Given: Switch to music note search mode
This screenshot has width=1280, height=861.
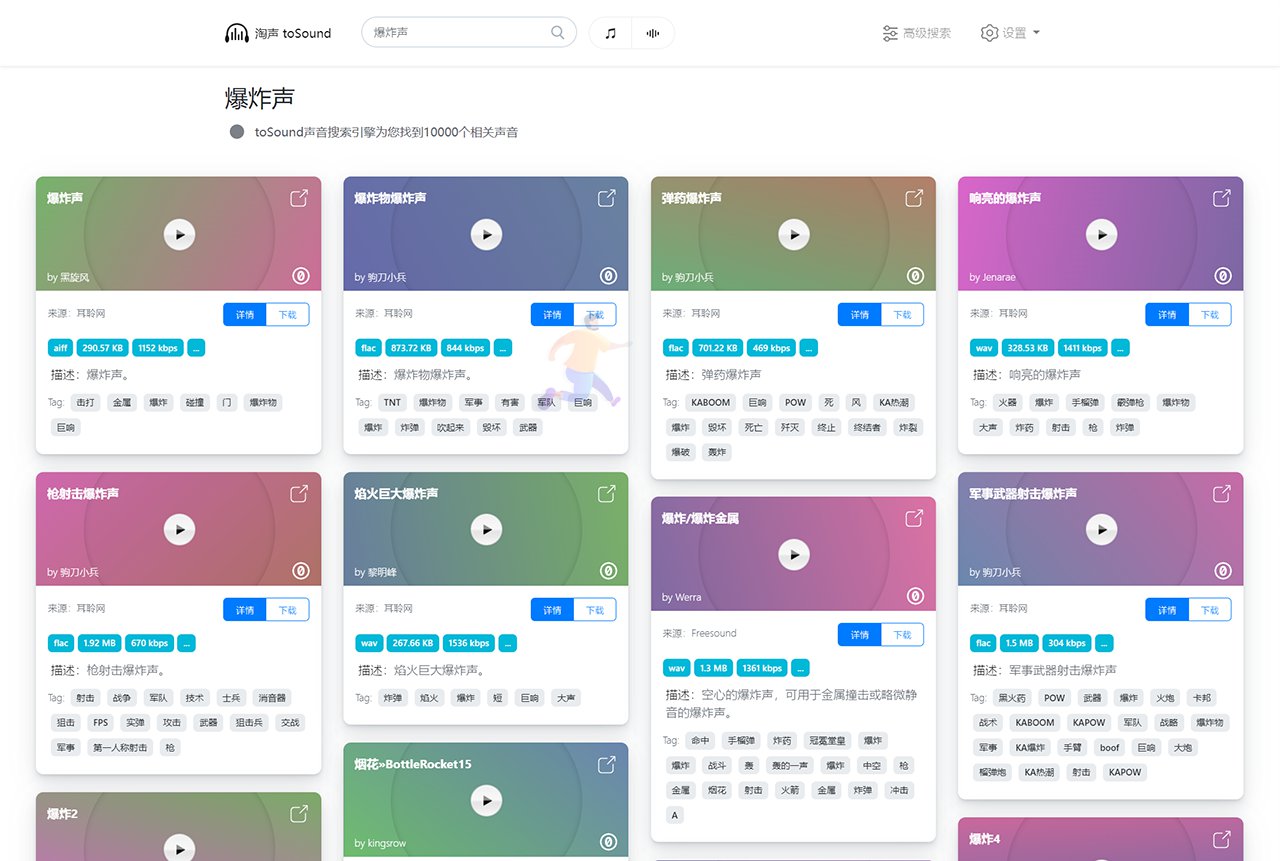Looking at the screenshot, I should coord(611,33).
